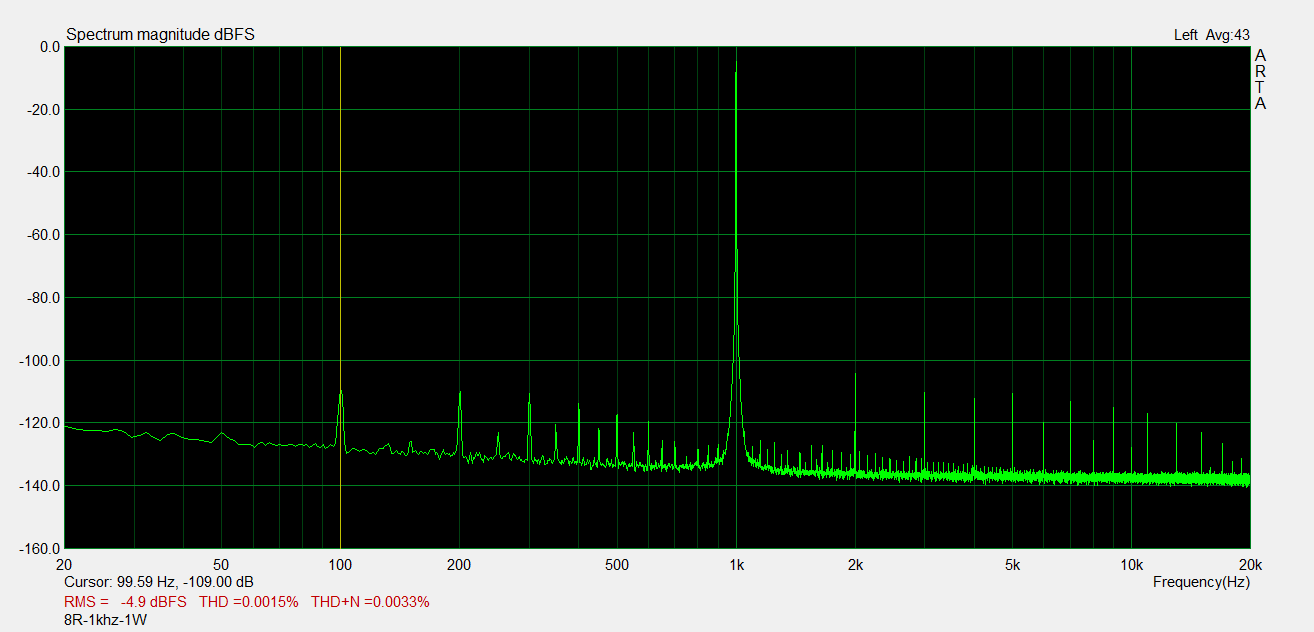Click the ARTA vertical logo text
This screenshot has width=1314, height=632.
[x=1260, y=79]
